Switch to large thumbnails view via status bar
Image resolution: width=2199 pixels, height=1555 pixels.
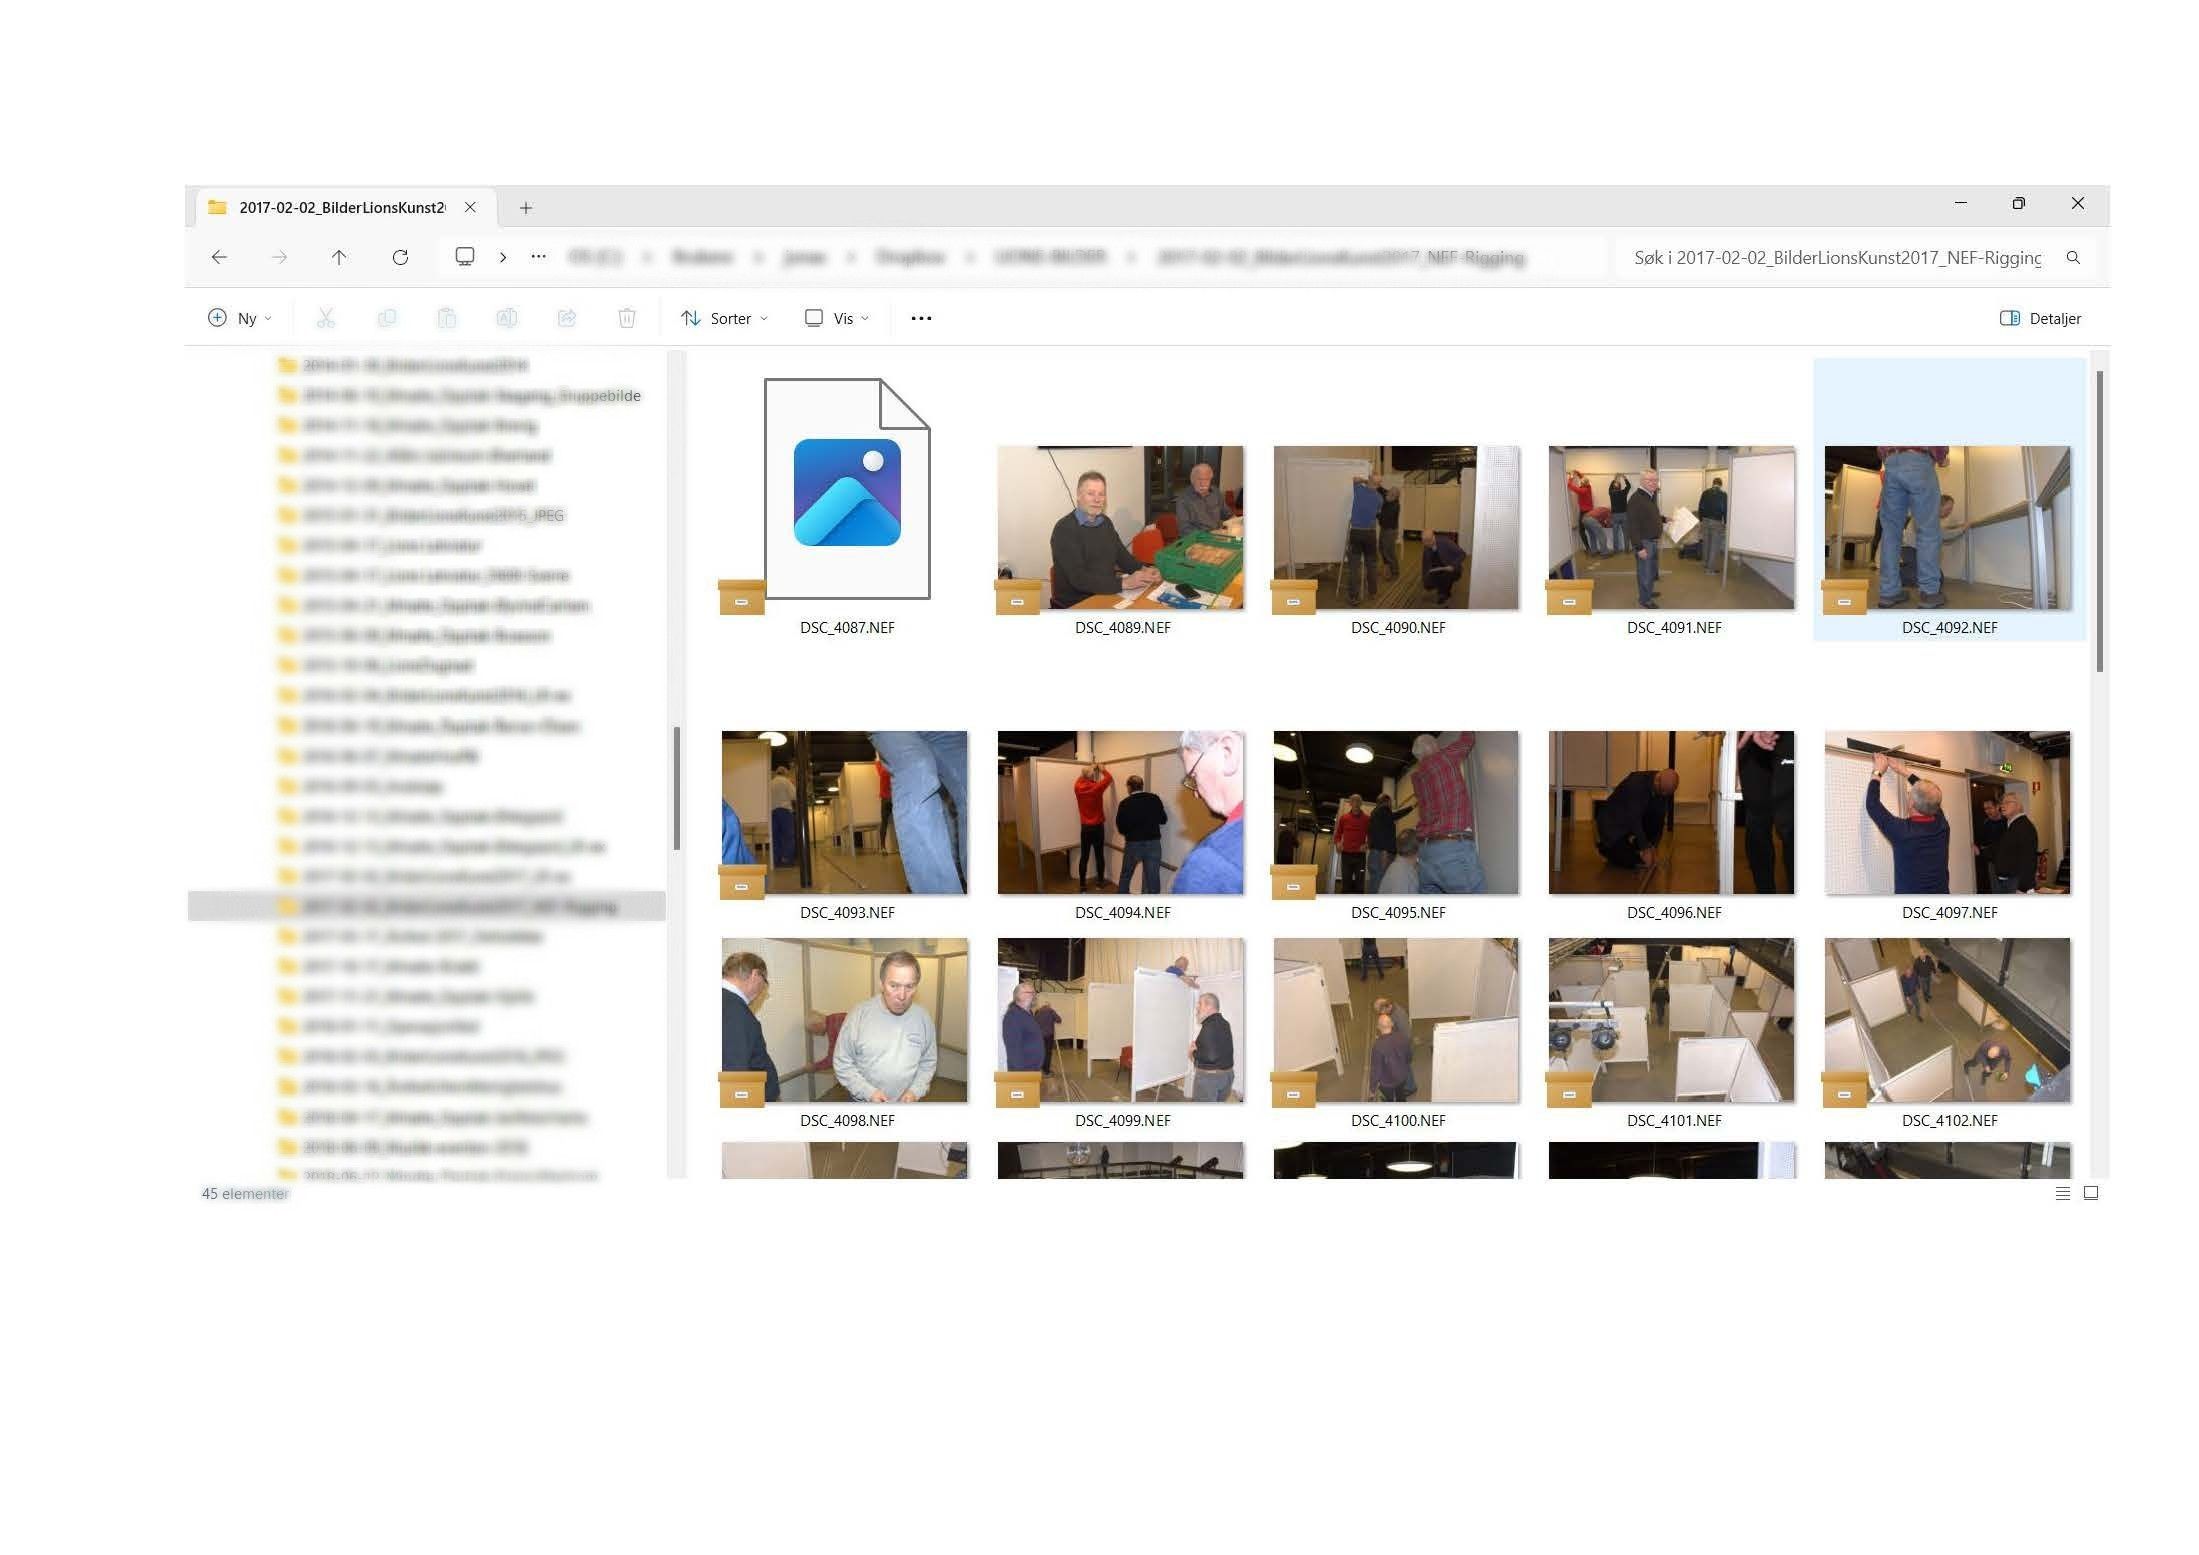coord(2090,1192)
